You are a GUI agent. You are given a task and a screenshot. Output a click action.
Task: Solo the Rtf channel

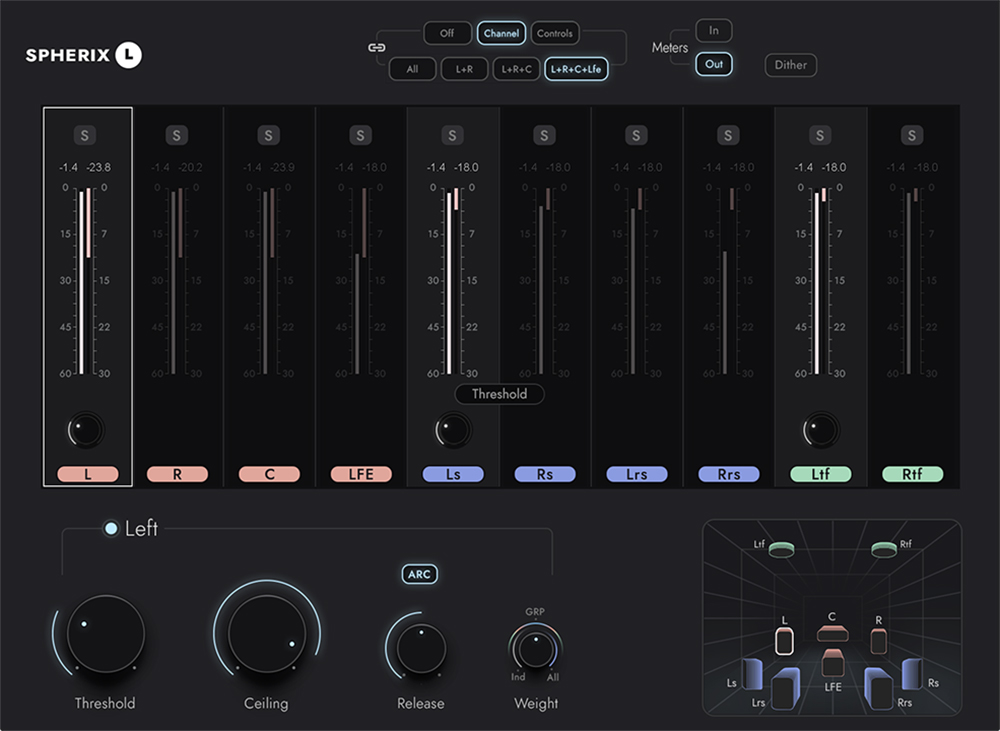(911, 135)
